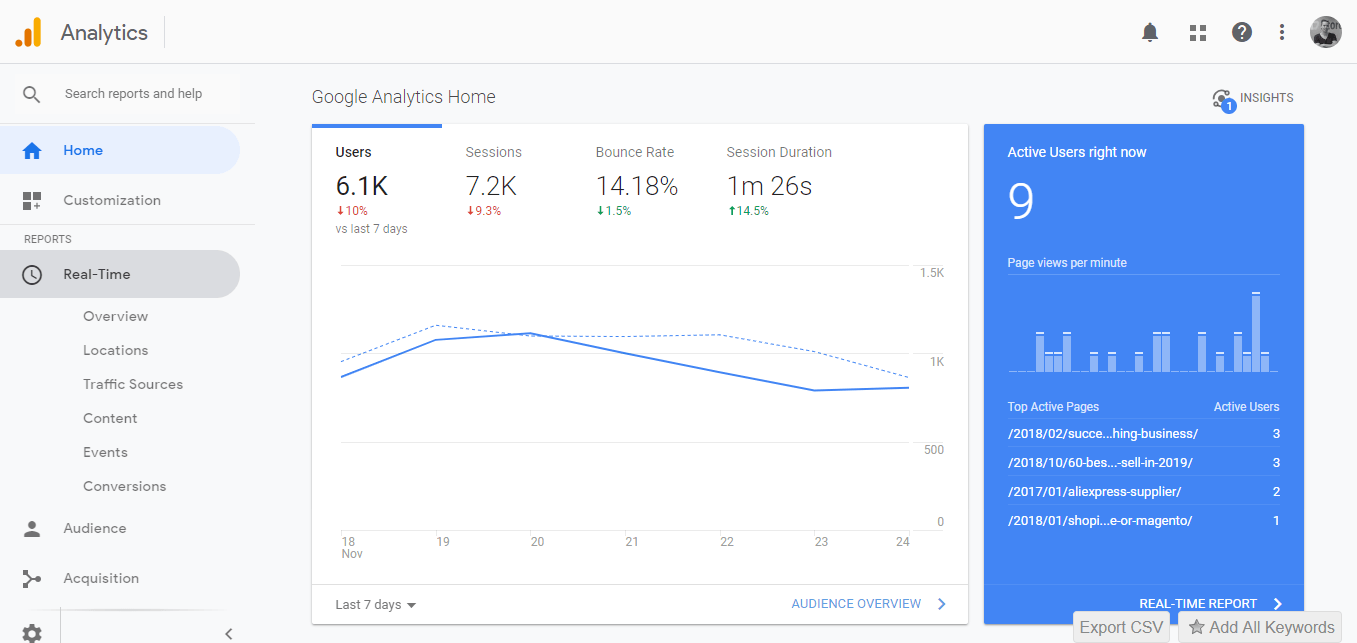
Task: Go to Home in the sidebar
Action: point(120,150)
